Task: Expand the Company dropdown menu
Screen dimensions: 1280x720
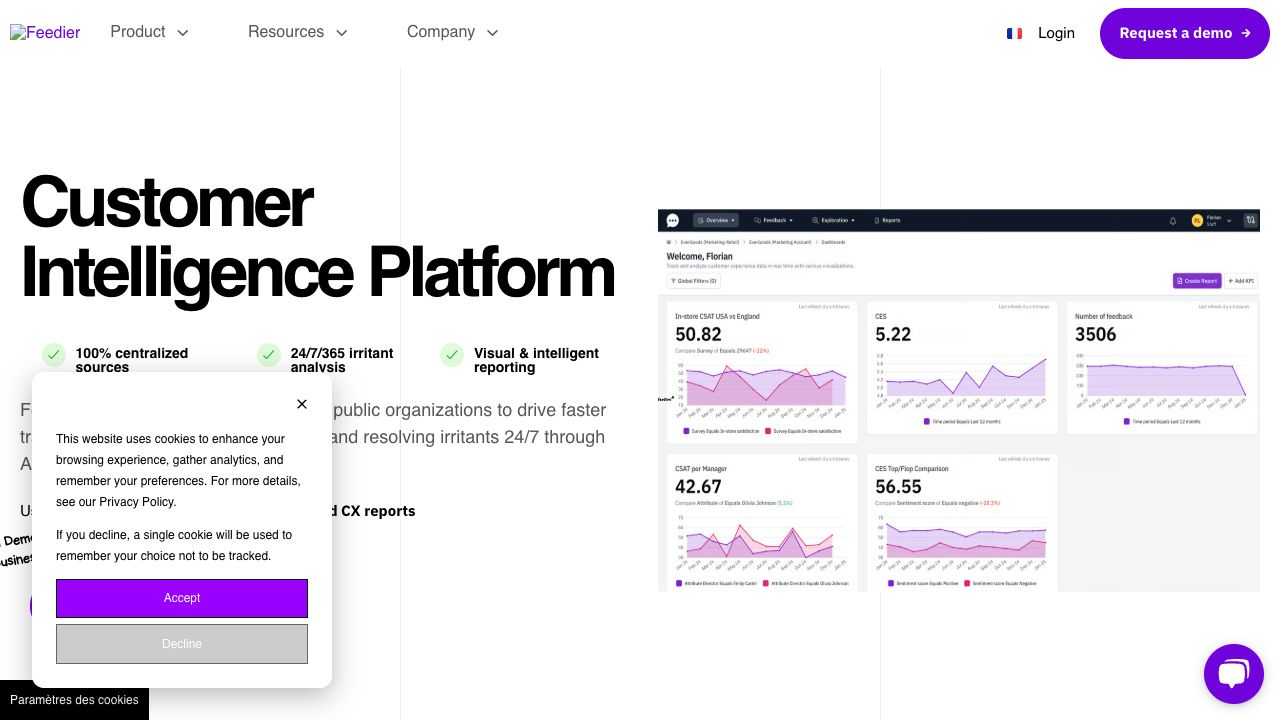Action: click(452, 32)
